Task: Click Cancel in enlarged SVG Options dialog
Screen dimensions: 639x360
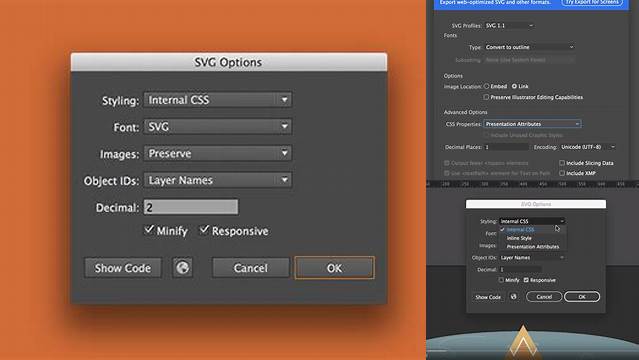Action: pyautogui.click(x=251, y=268)
